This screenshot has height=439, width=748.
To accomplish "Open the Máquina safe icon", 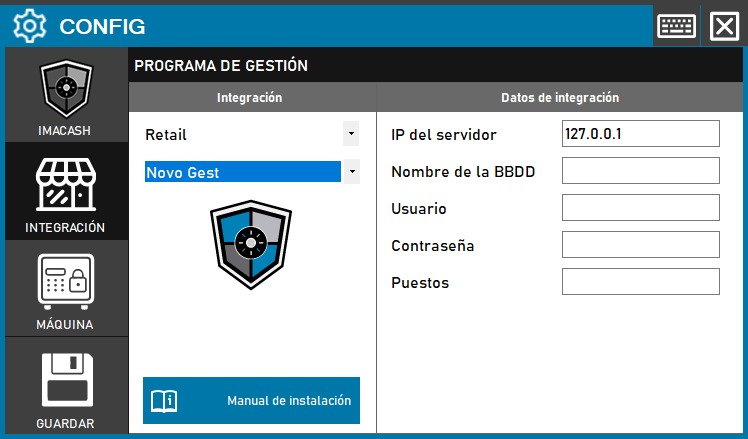I will click(x=66, y=282).
